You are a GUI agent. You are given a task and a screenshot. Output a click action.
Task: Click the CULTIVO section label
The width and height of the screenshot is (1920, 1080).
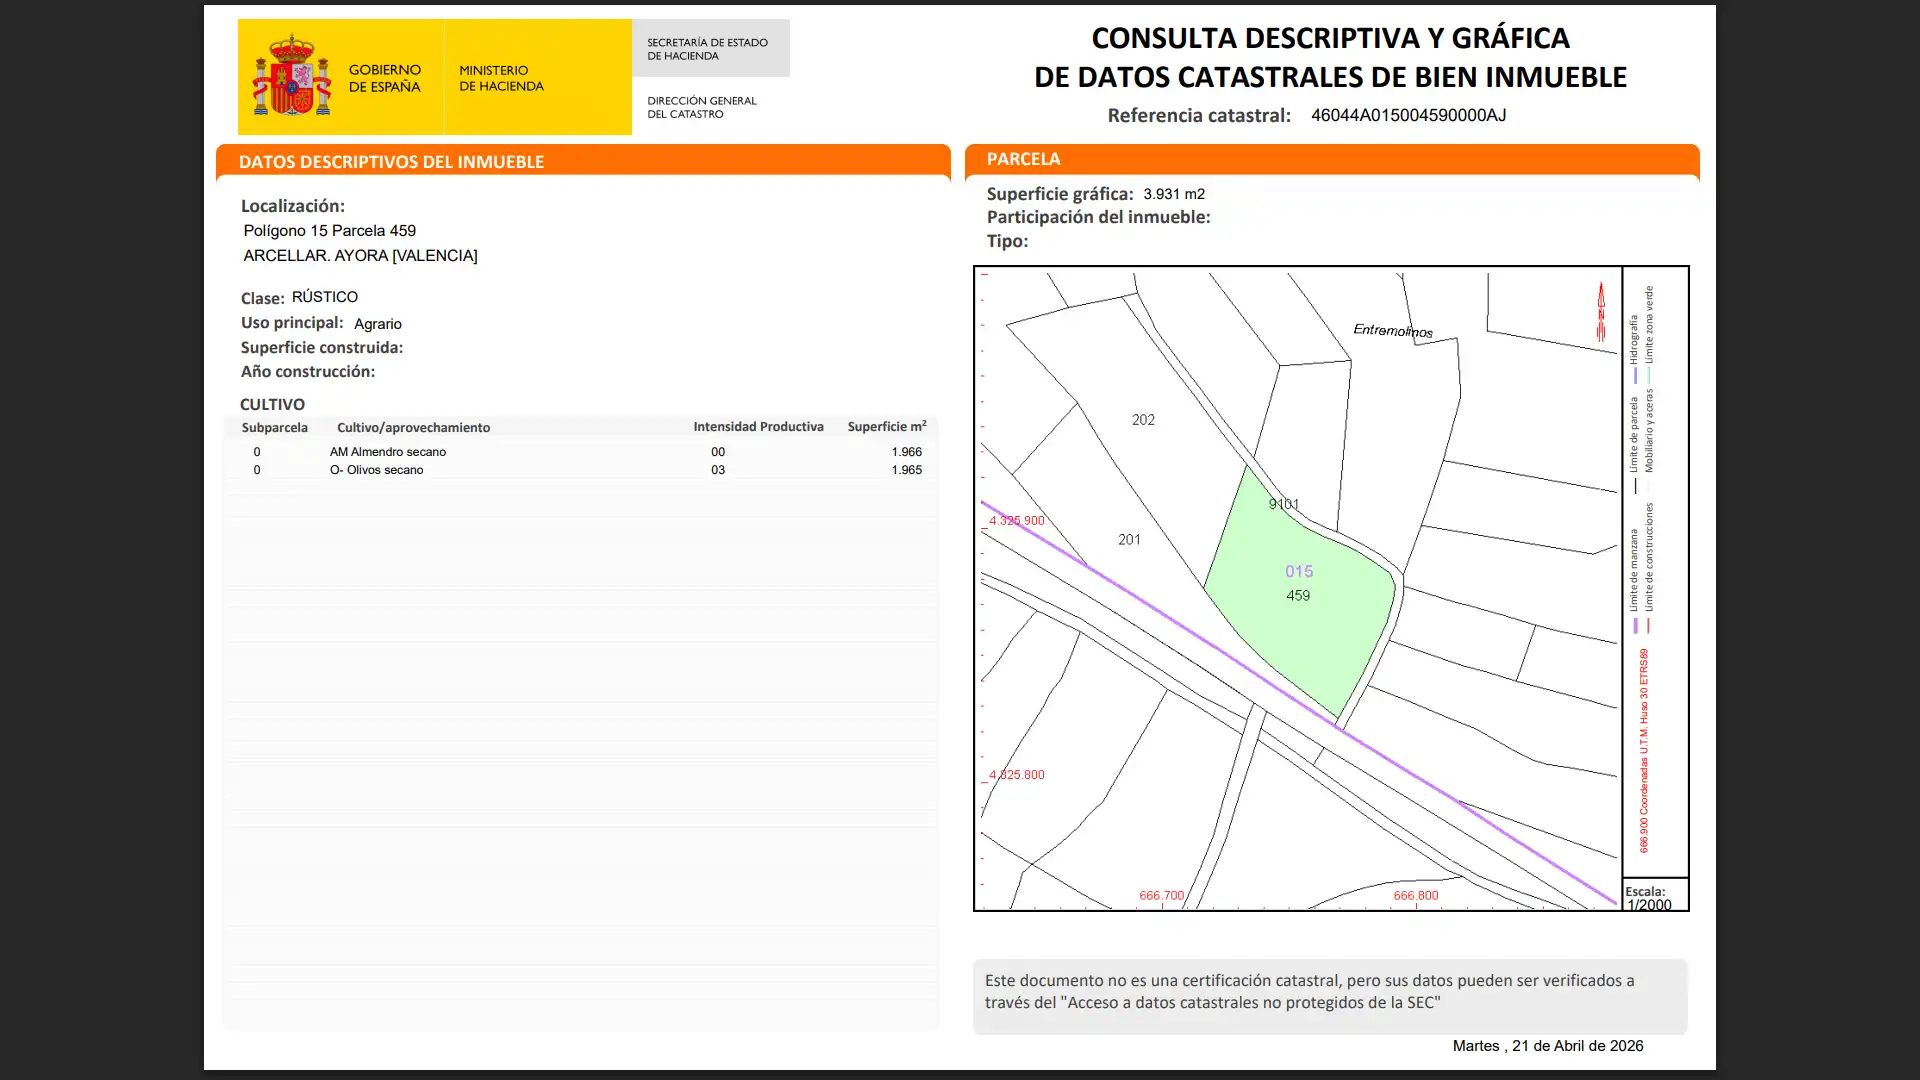[x=272, y=405]
